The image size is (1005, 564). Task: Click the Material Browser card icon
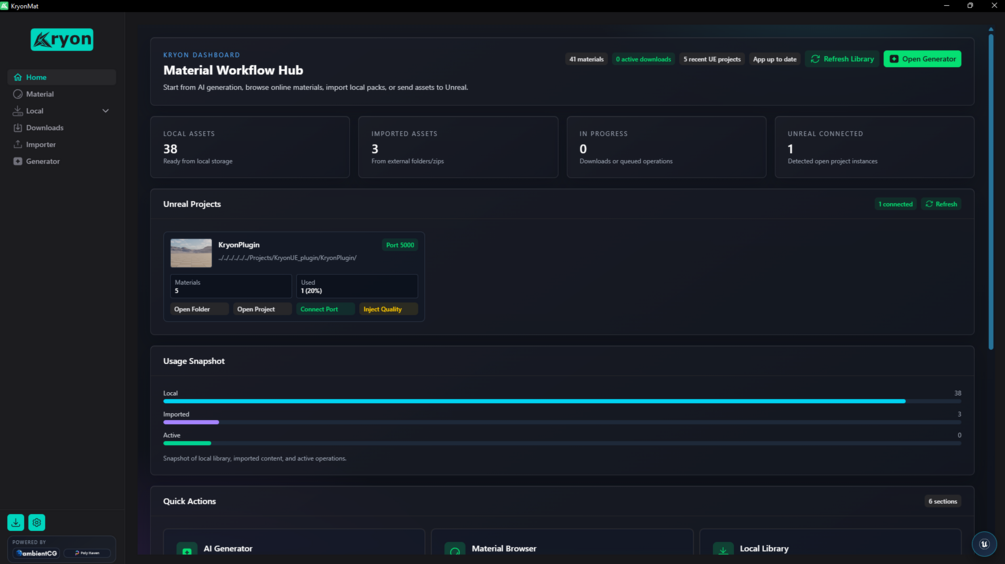point(454,549)
